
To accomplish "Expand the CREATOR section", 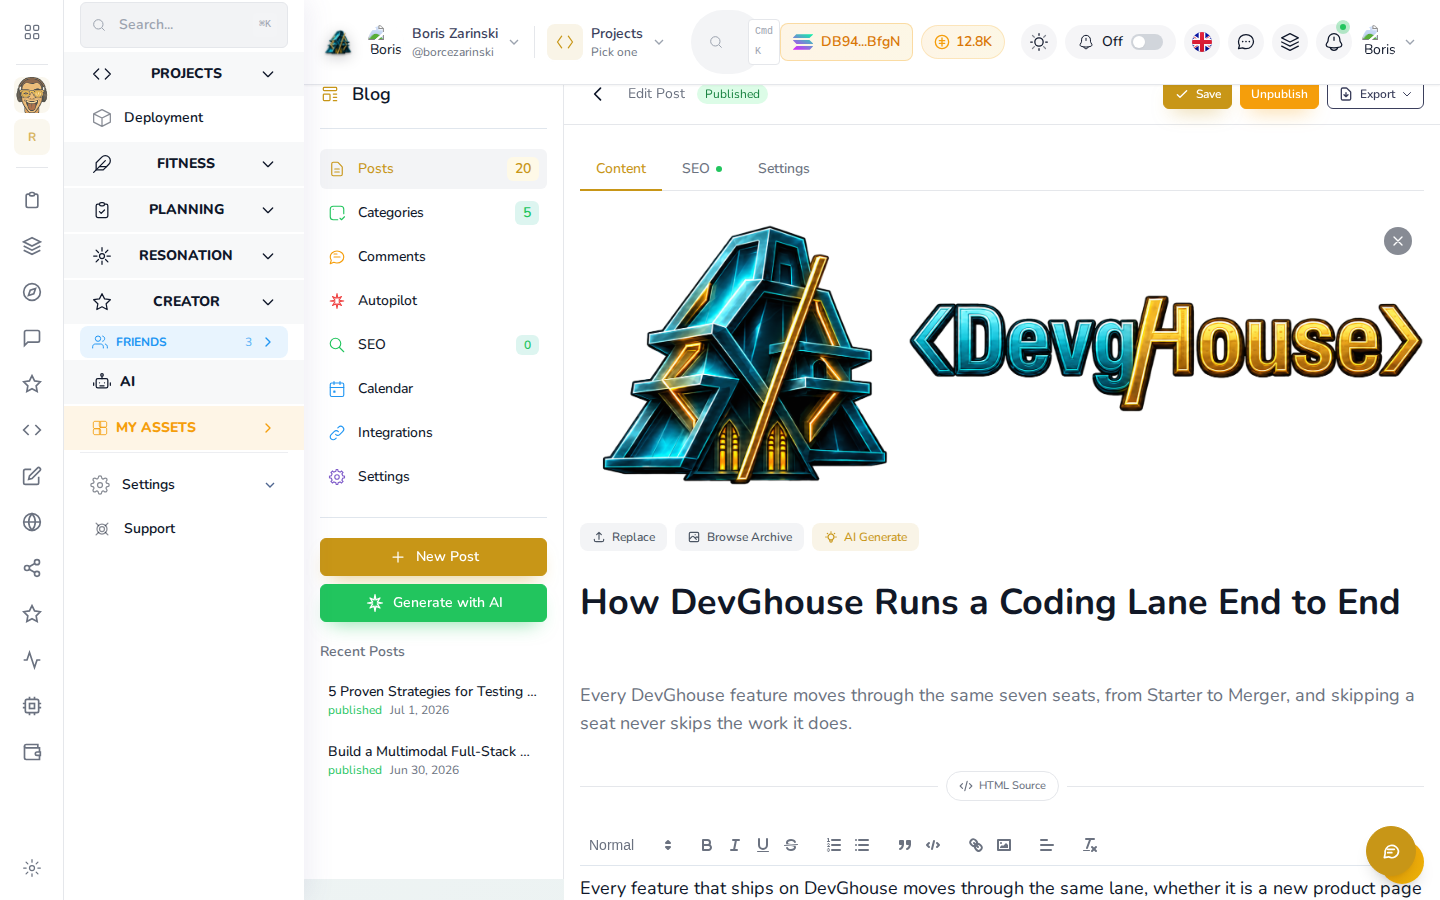I will [184, 302].
